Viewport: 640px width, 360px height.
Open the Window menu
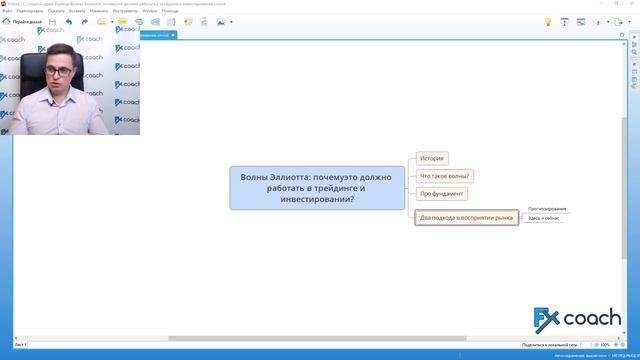click(x=150, y=11)
